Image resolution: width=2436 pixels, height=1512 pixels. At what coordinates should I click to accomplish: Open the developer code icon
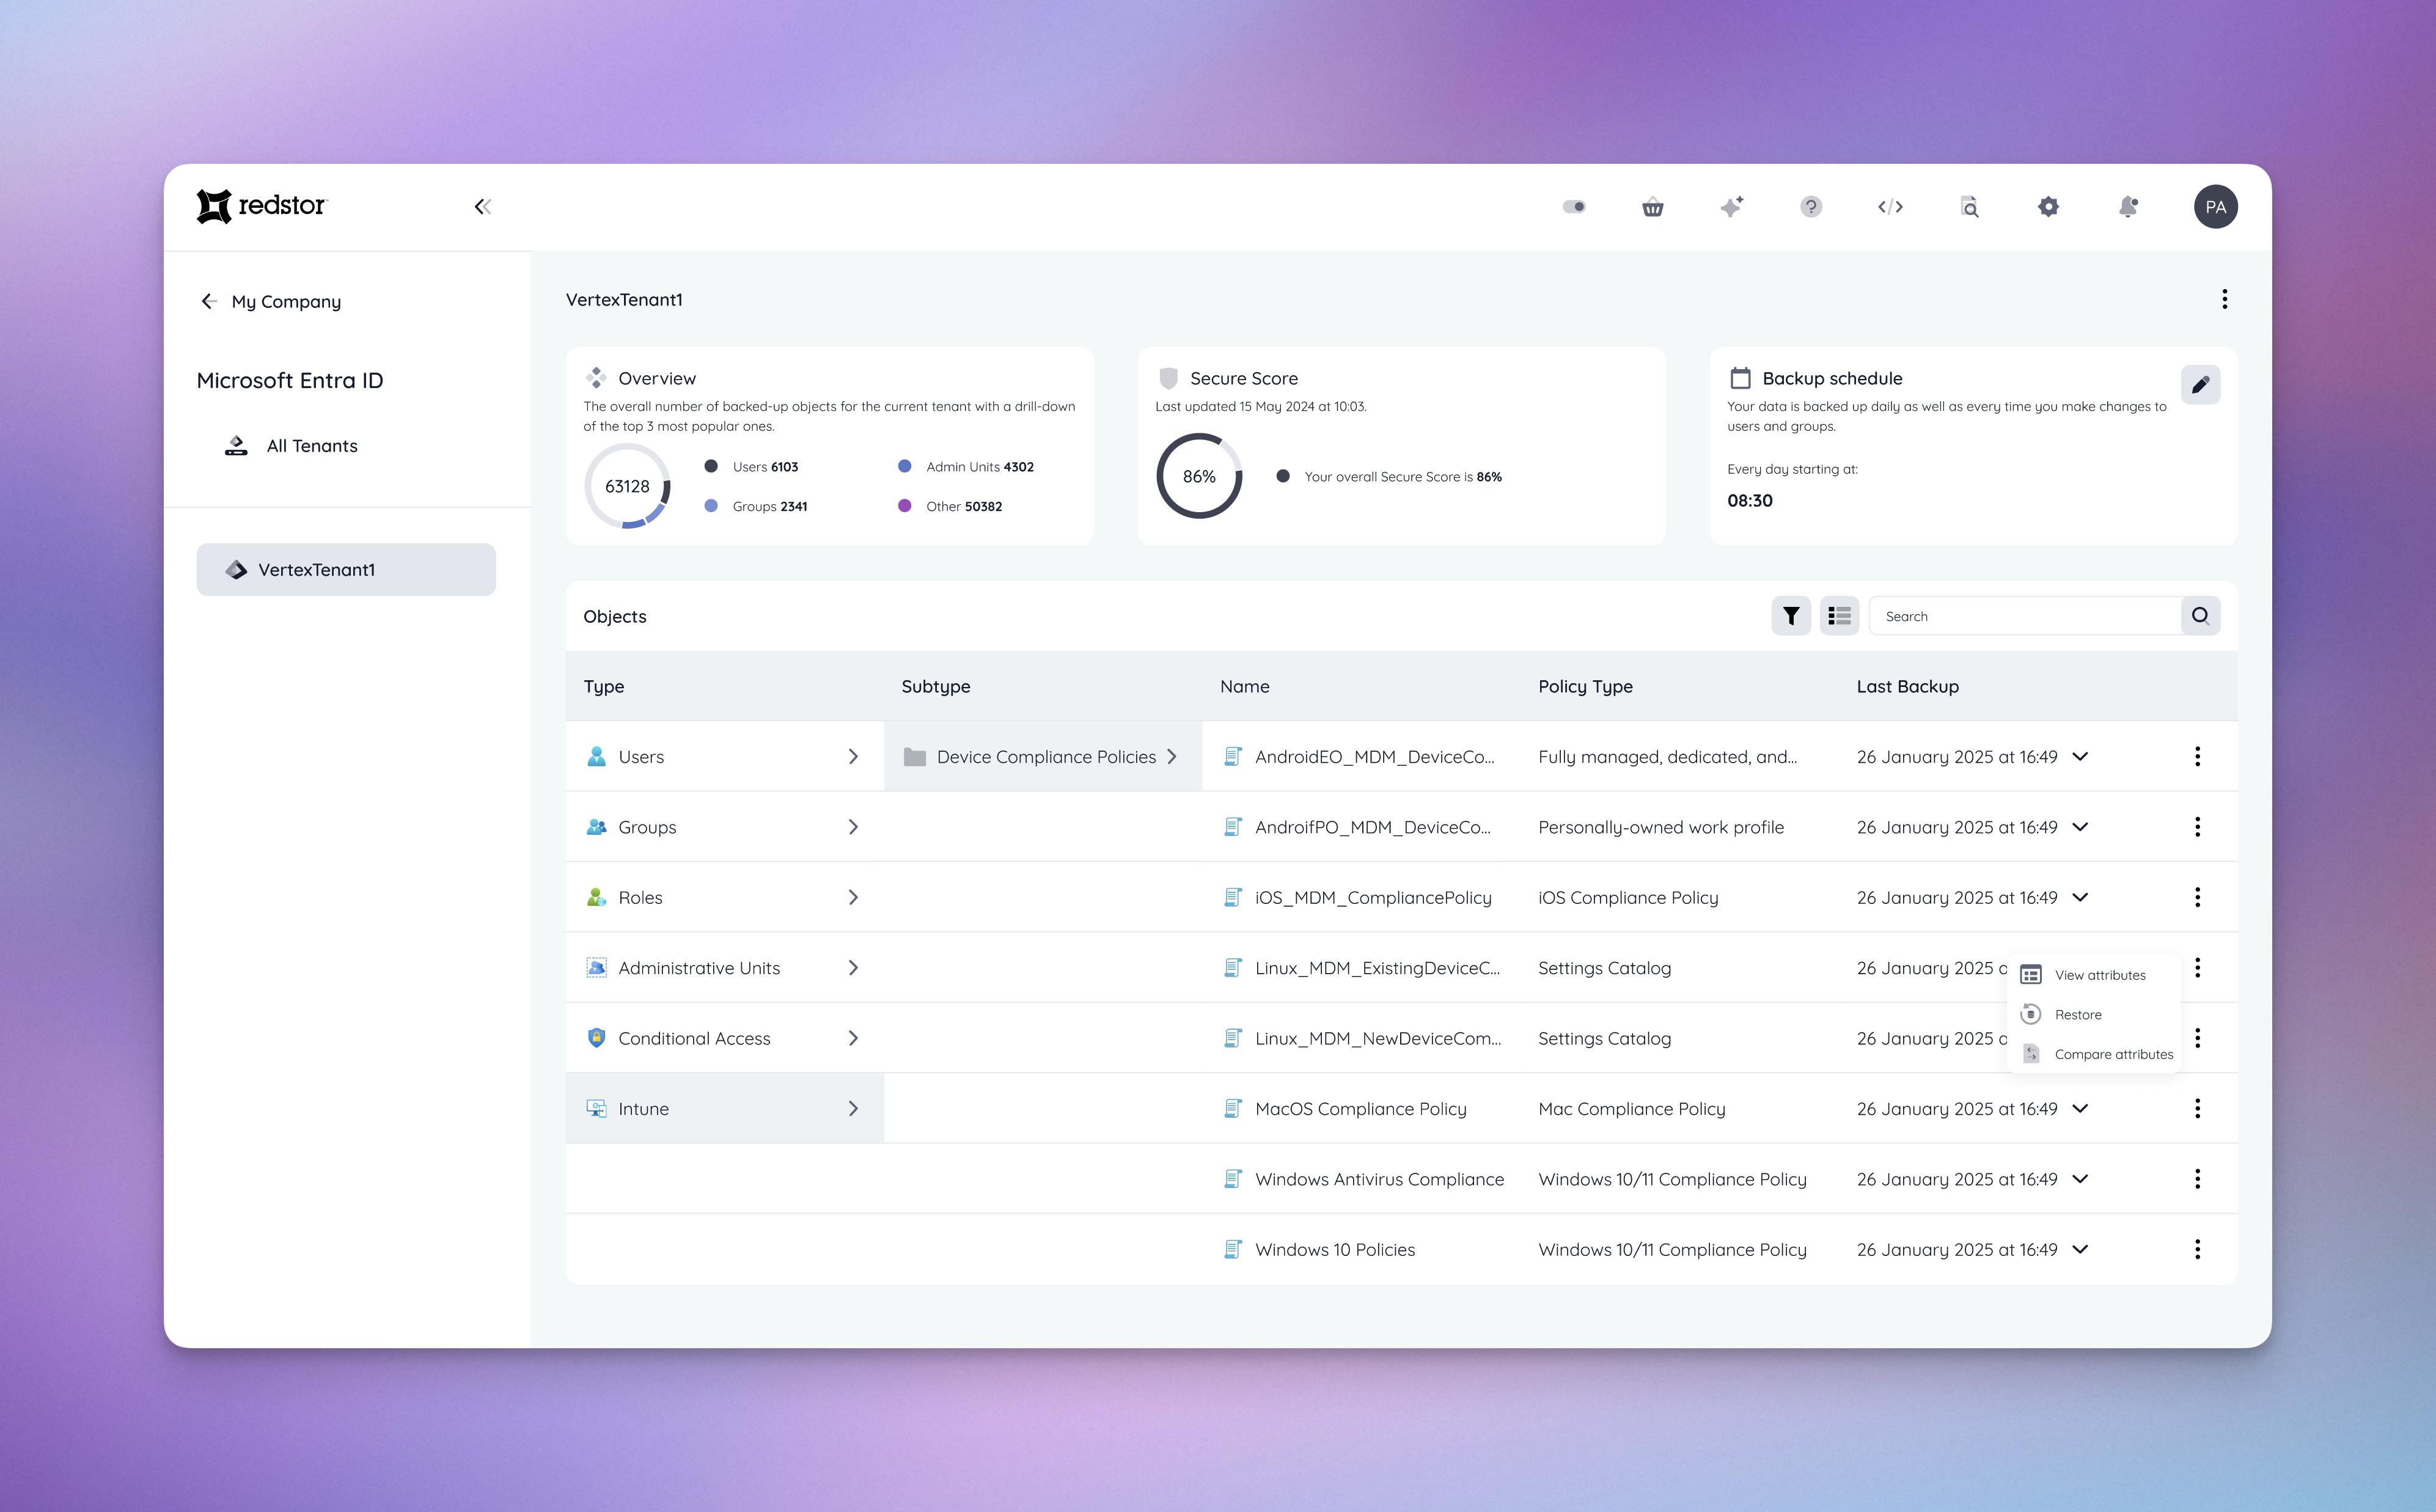[x=1890, y=207]
